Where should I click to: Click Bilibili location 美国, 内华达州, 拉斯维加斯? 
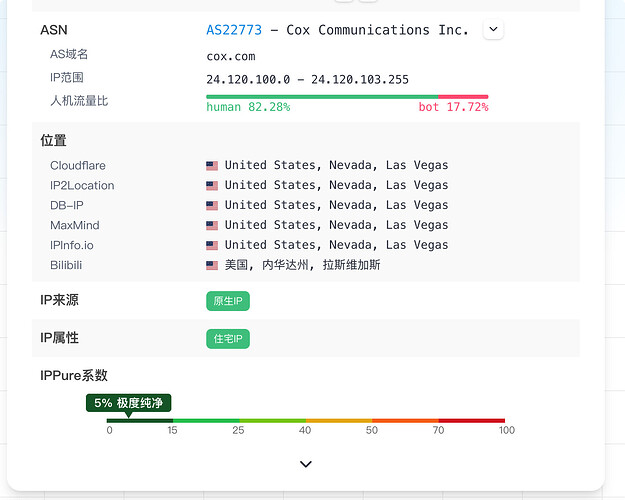tap(303, 265)
